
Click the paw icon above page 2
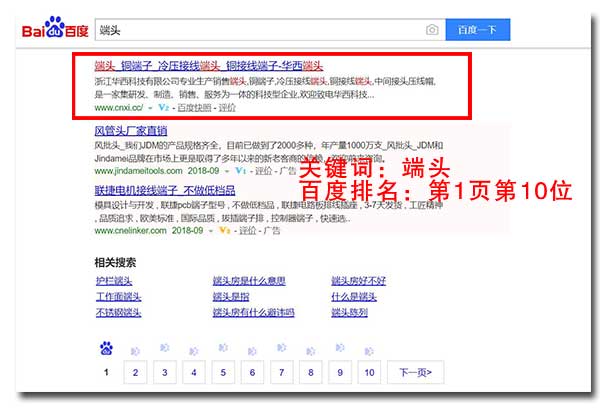[135, 351]
